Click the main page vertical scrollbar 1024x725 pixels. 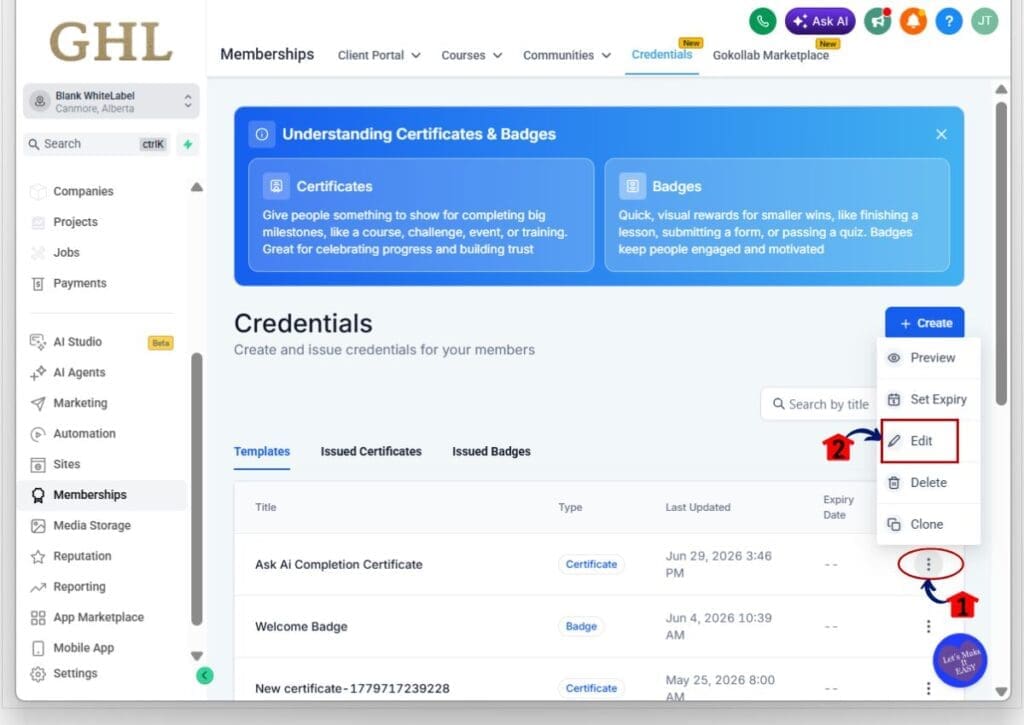click(x=1001, y=254)
